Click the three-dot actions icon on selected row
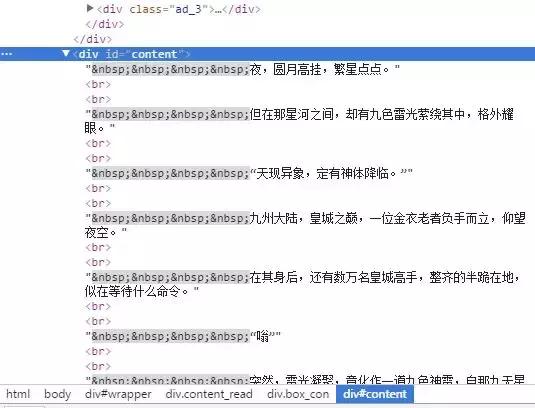Viewport: 535px width, 408px height. [6, 54]
